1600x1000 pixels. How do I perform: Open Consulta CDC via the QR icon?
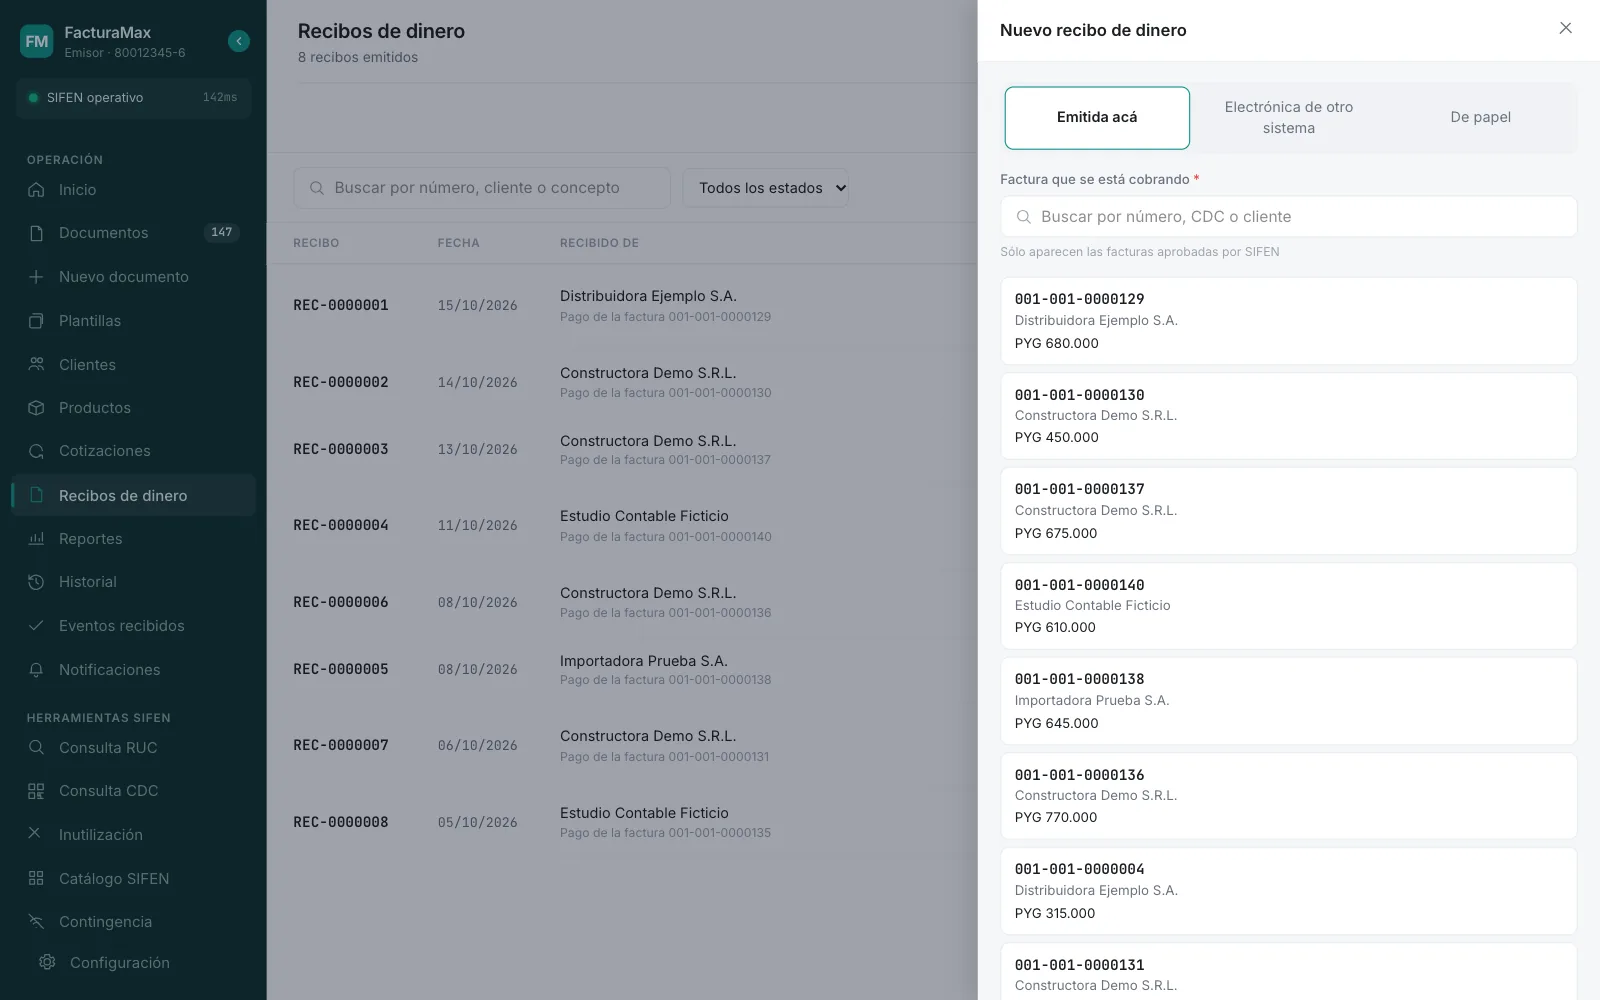pos(36,791)
